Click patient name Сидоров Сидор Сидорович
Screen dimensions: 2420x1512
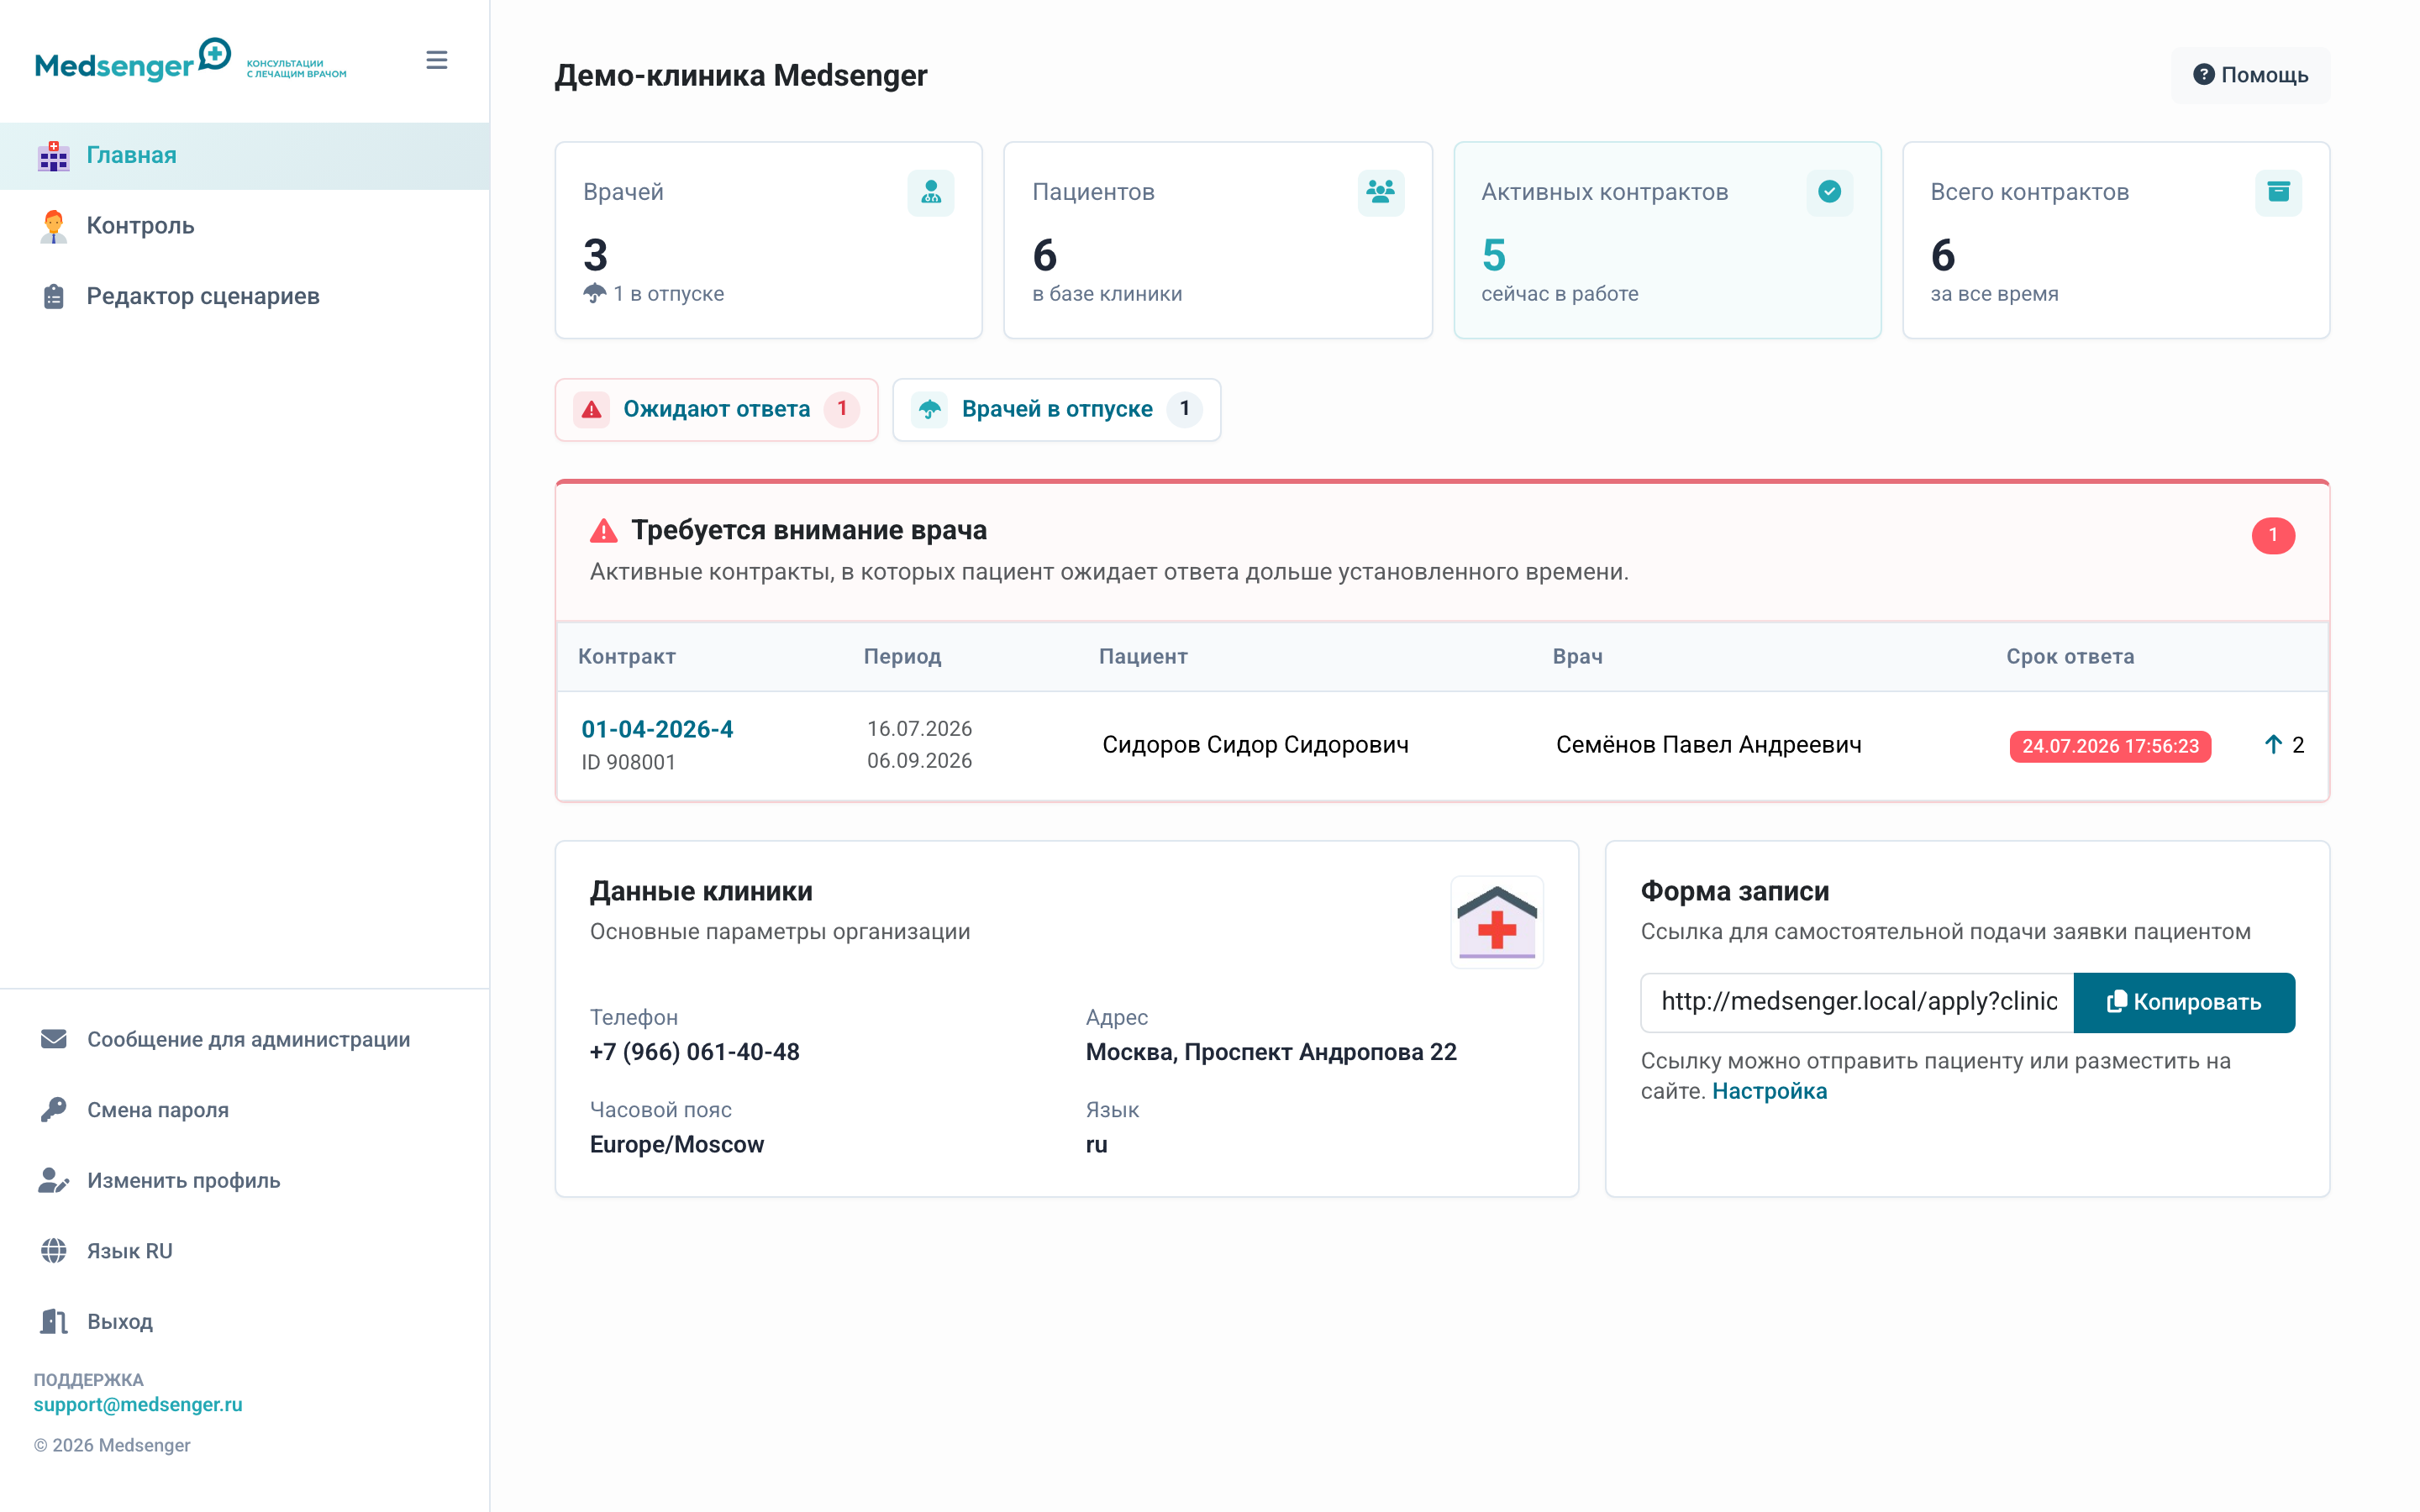click(x=1255, y=745)
